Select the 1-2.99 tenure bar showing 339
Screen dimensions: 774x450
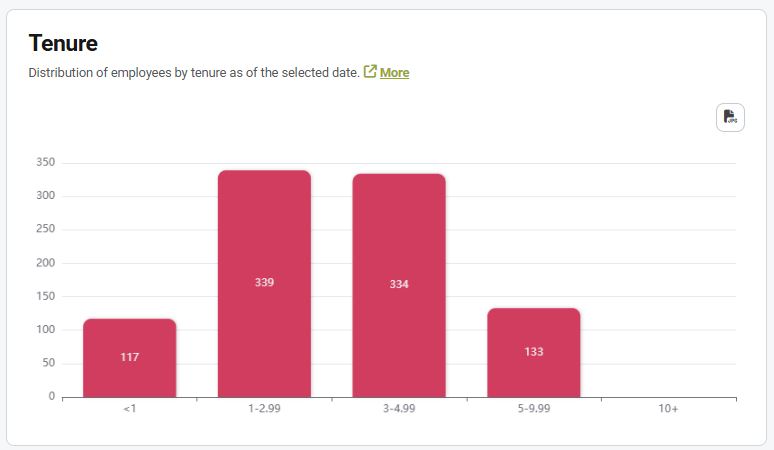tap(264, 283)
